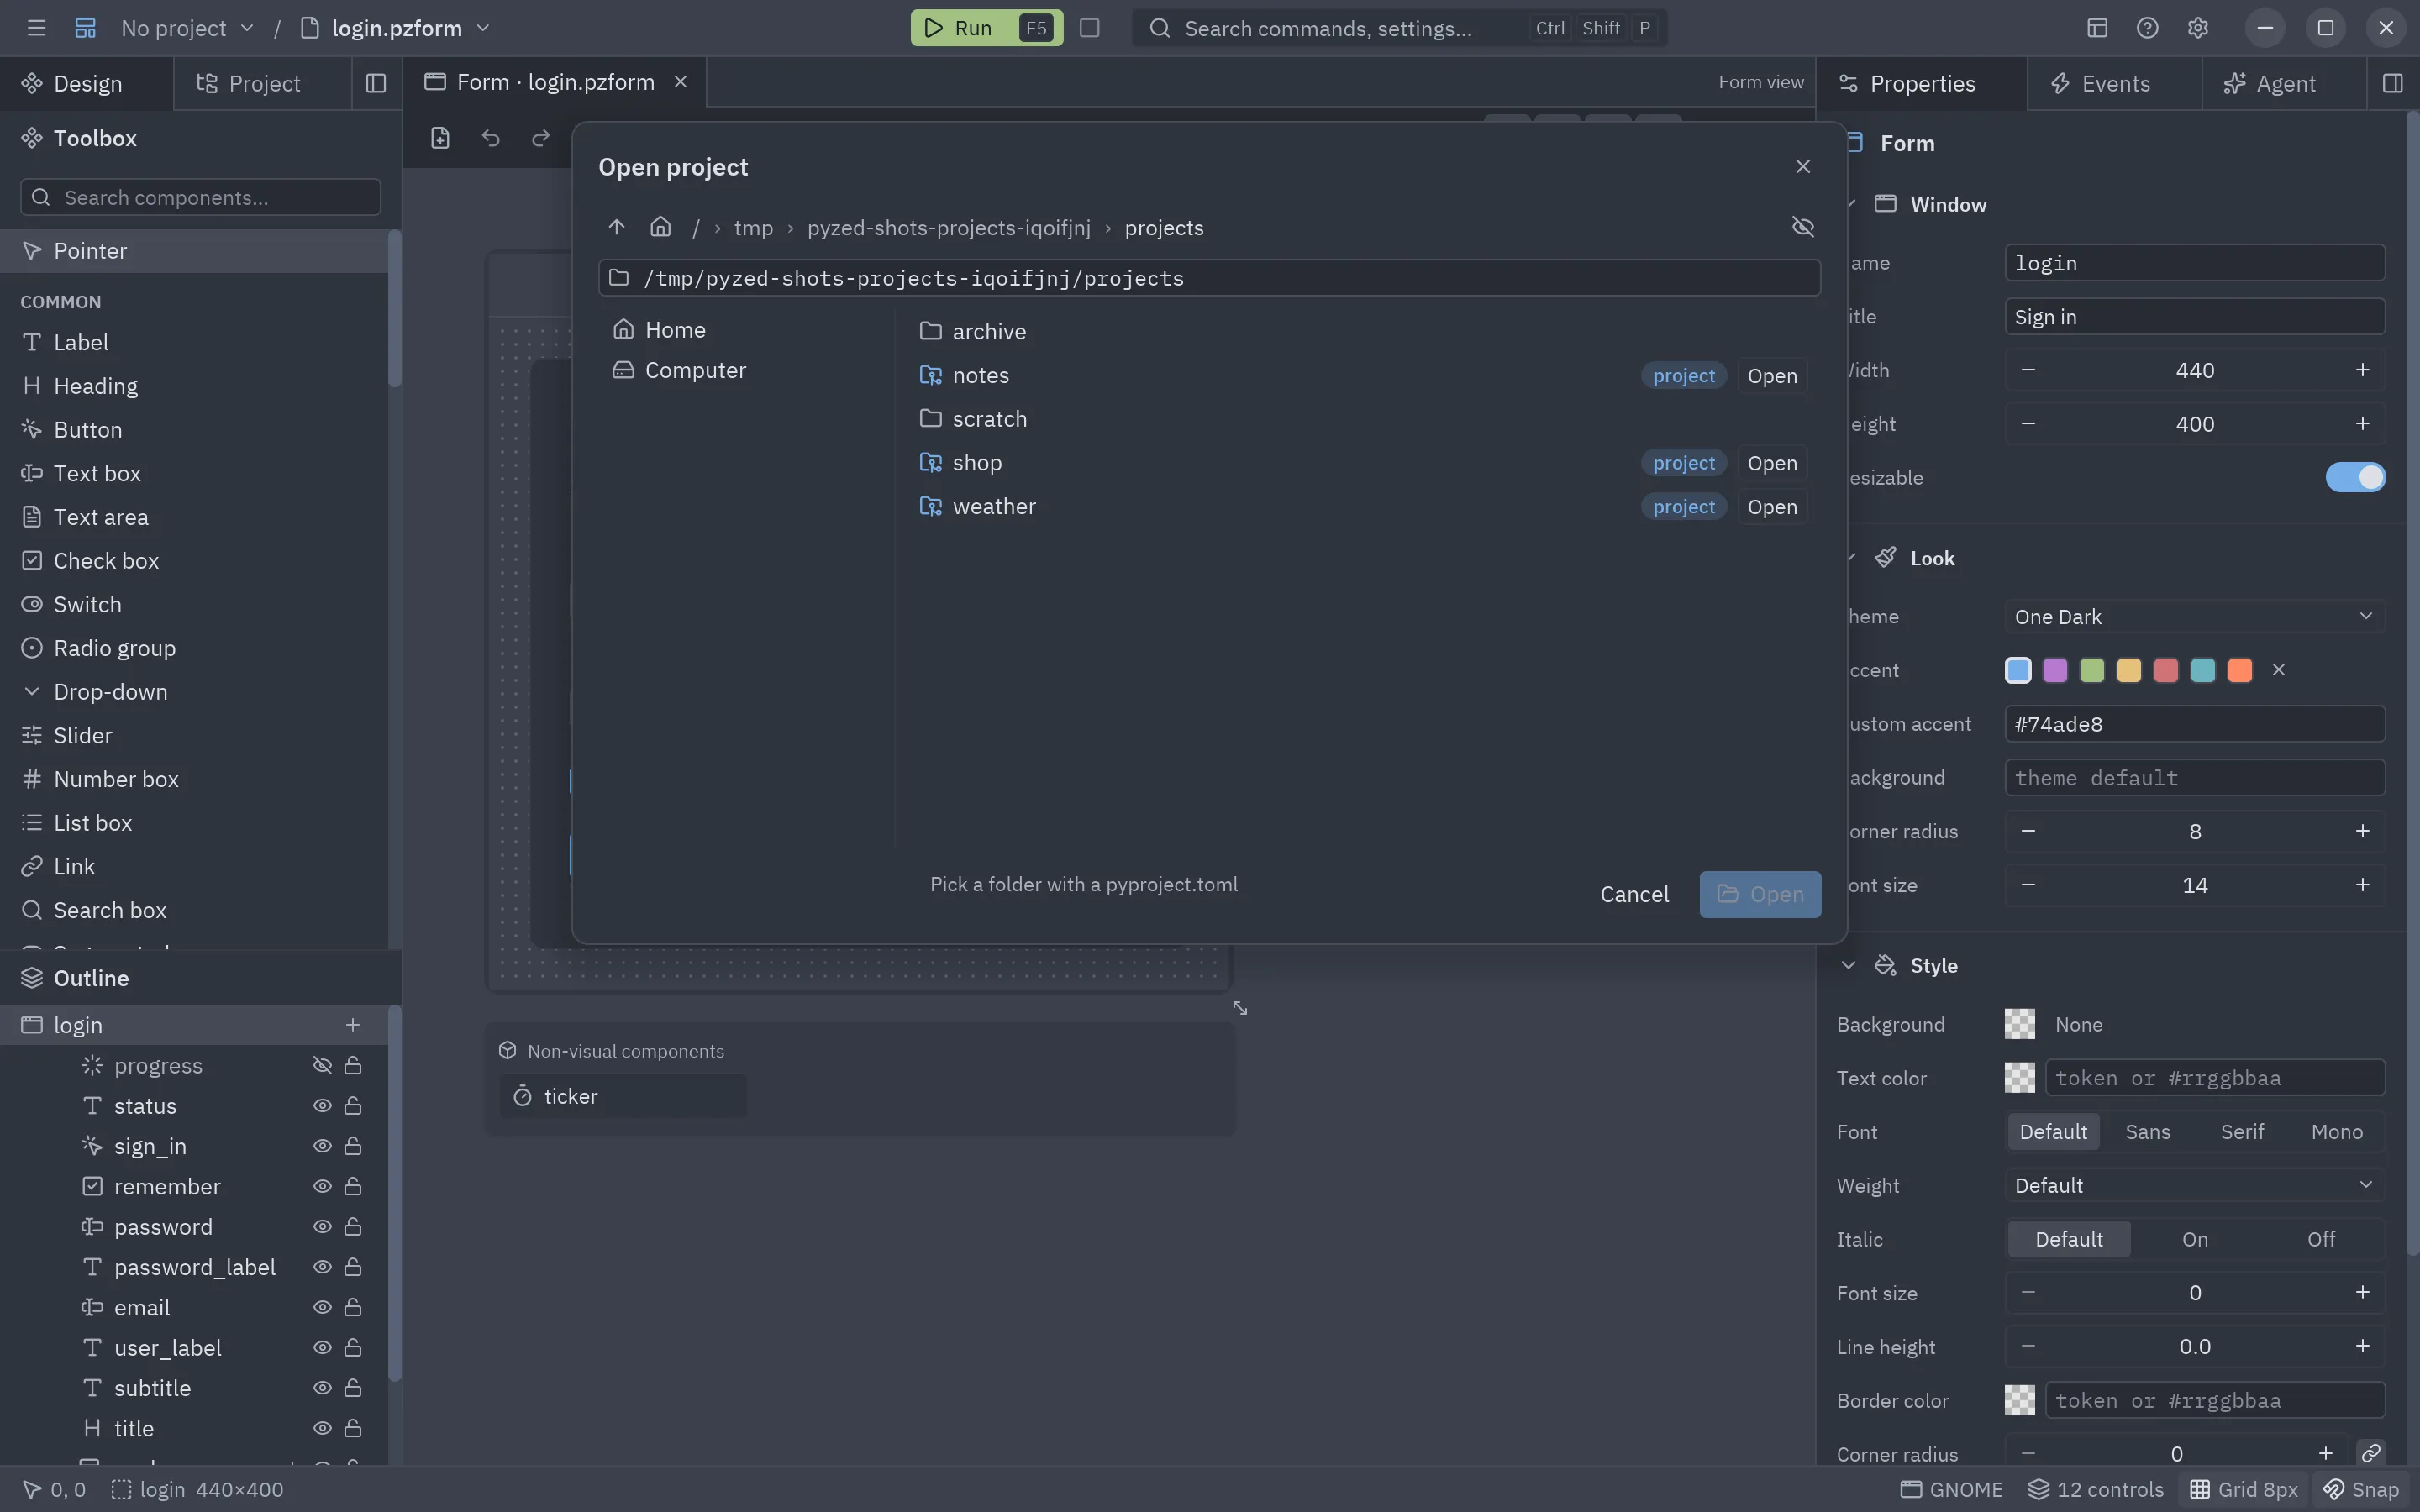Clear the accent color selection
This screenshot has height=1512, width=2420.
(x=2278, y=670)
